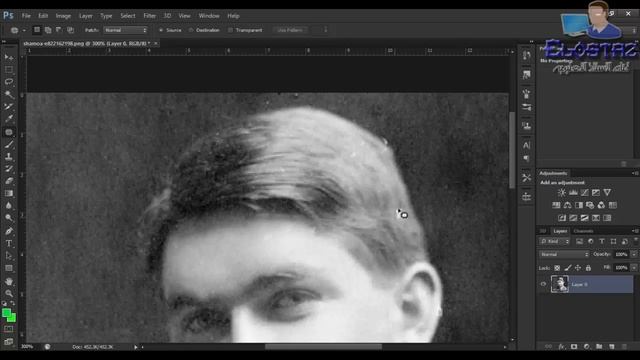Select the Lasso tool
The width and height of the screenshot is (640, 360).
[x=9, y=82]
